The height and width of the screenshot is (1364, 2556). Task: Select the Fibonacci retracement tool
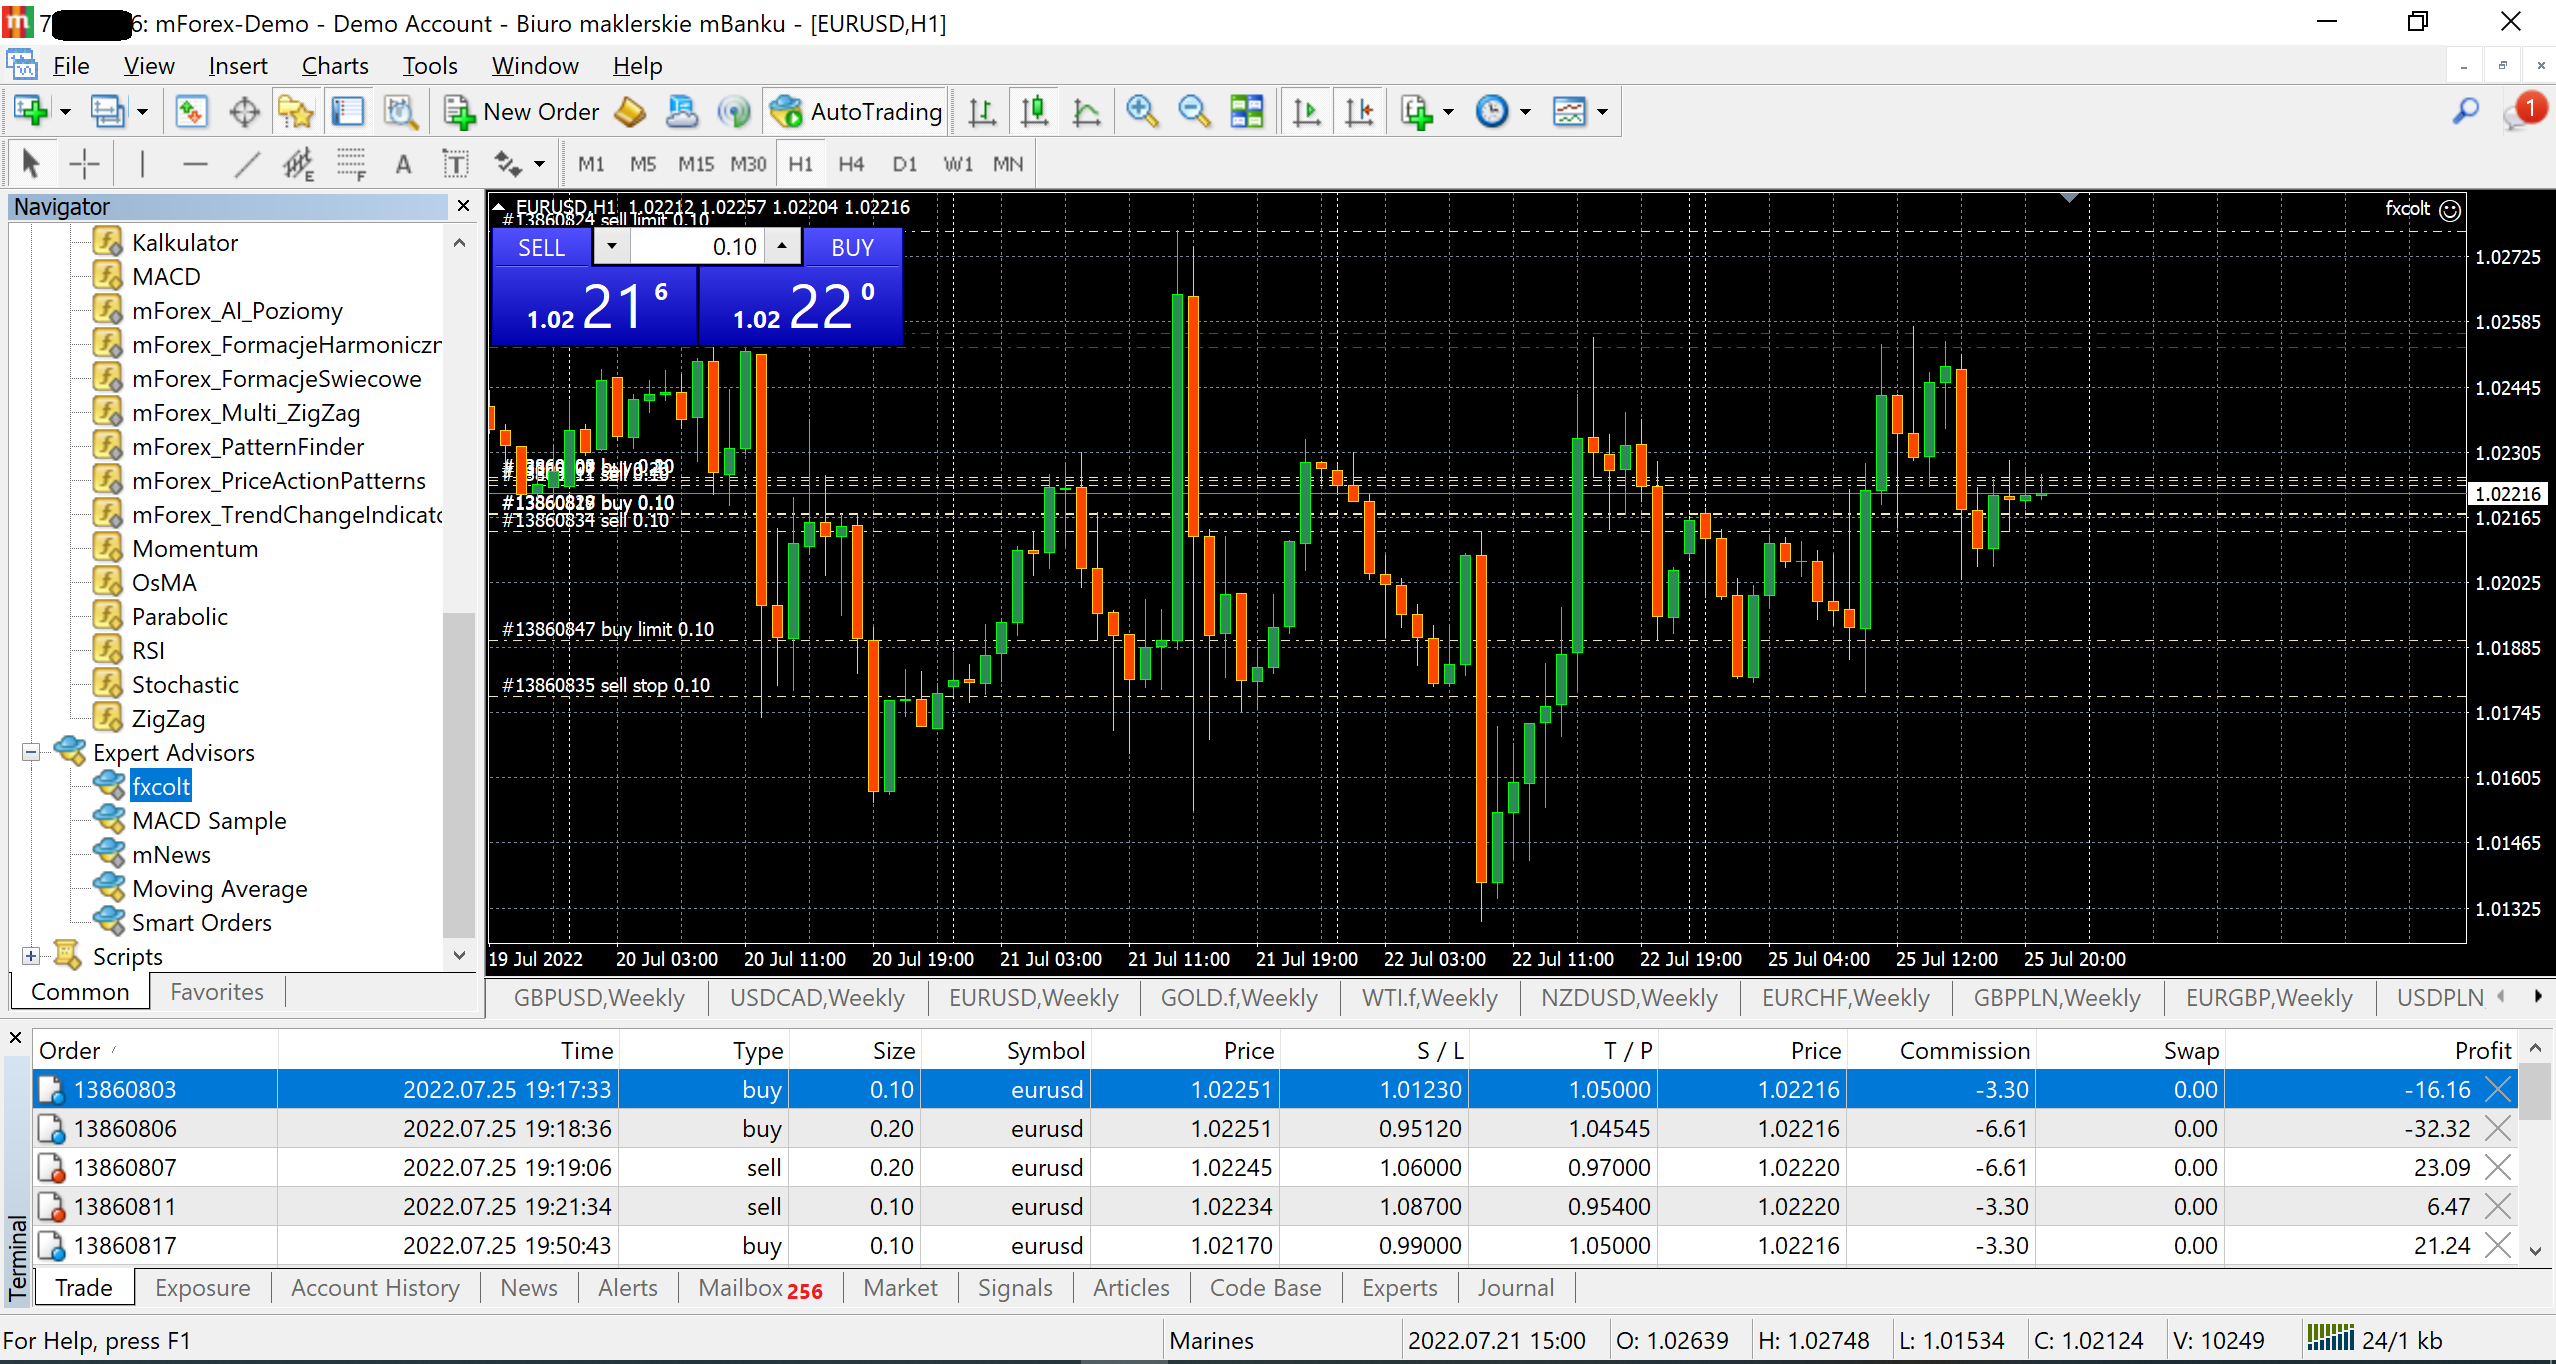(351, 164)
